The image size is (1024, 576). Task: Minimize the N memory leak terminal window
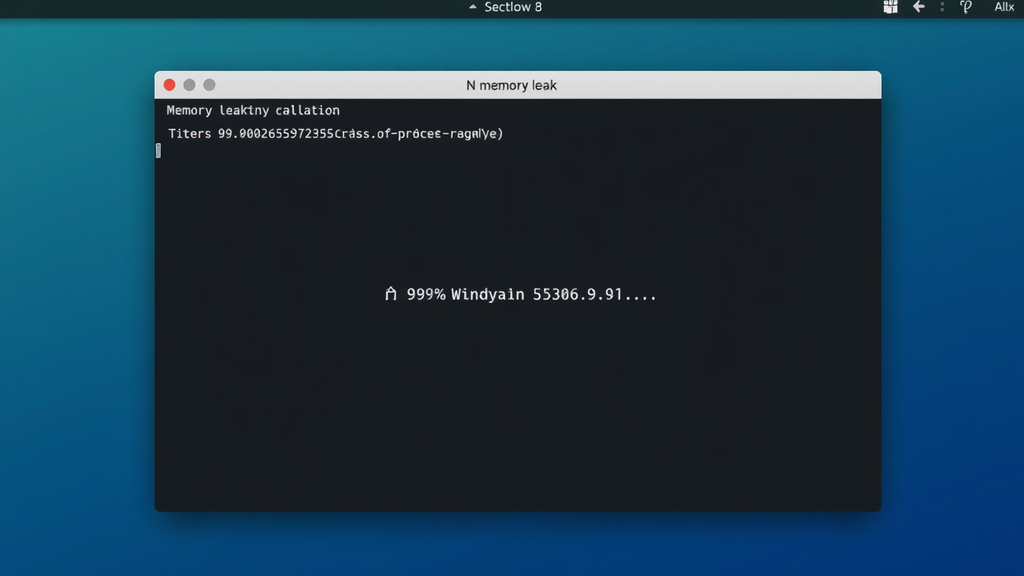tap(189, 85)
